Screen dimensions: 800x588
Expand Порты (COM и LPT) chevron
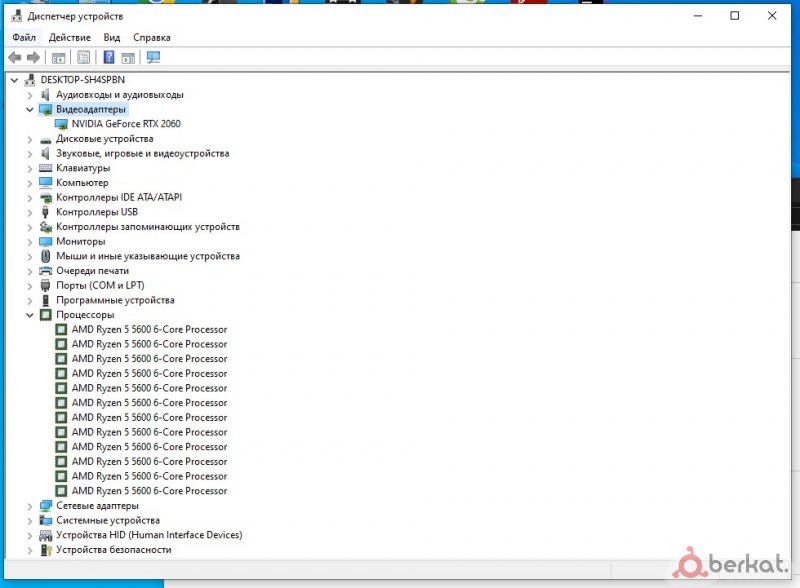[x=30, y=286]
